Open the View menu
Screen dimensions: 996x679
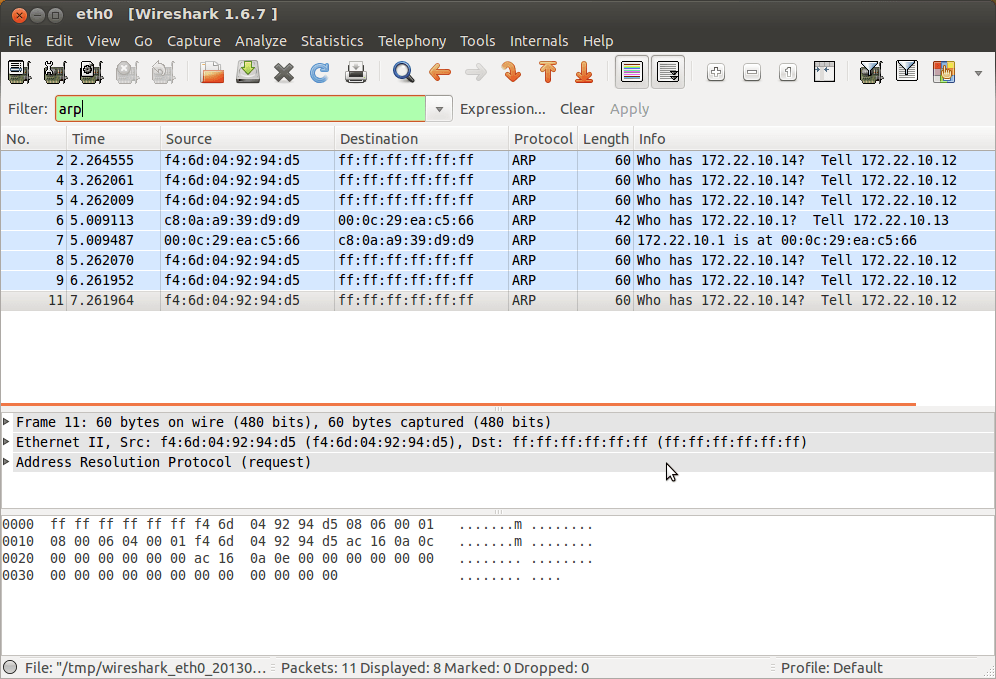coord(104,41)
